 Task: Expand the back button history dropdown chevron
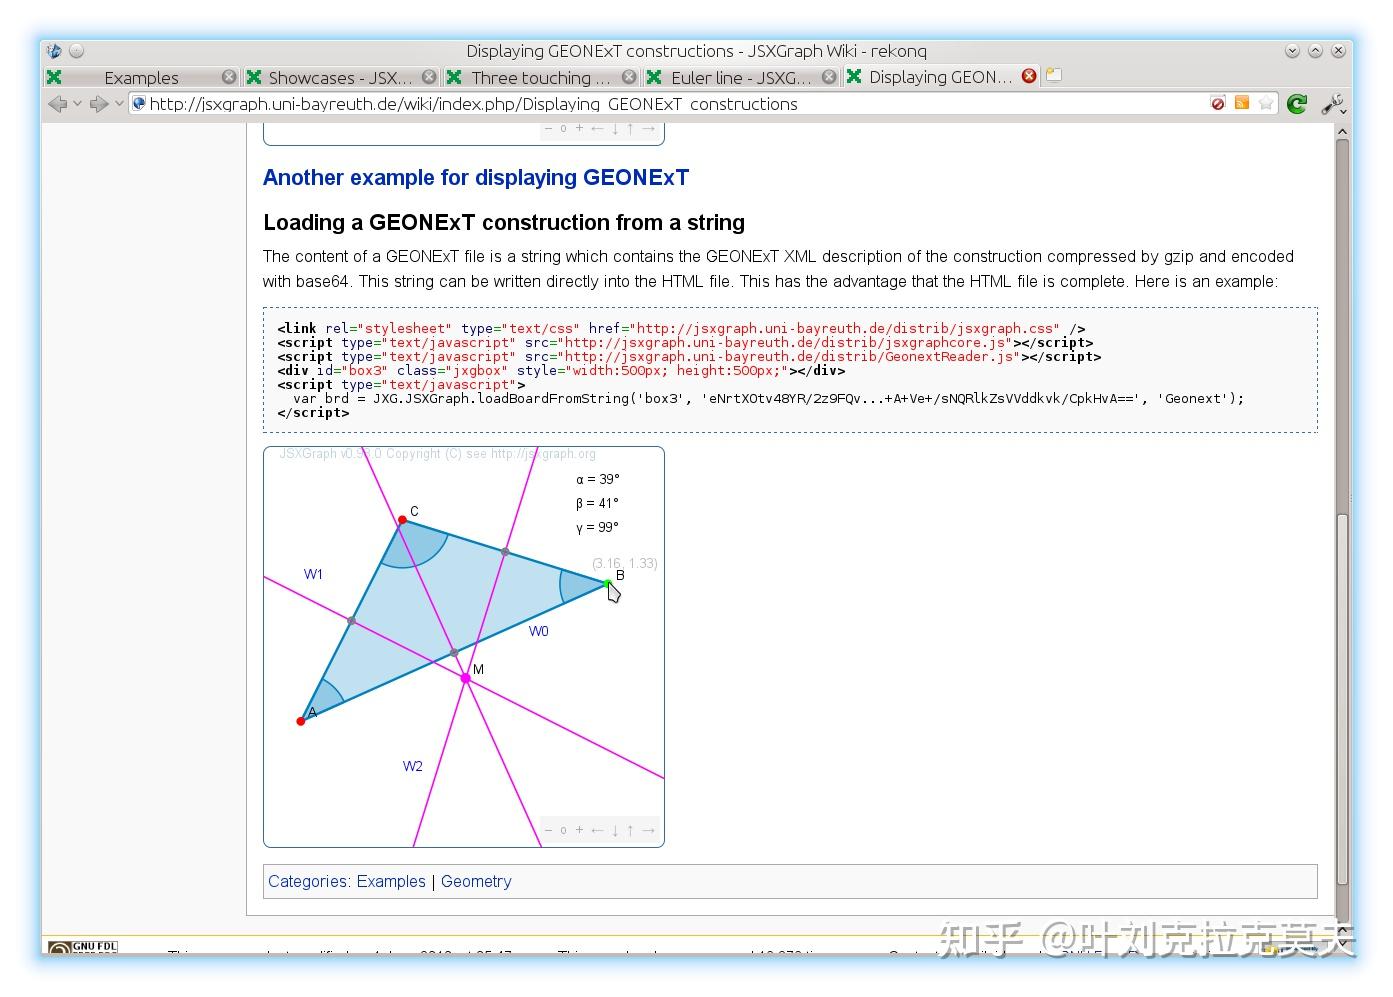pos(78,103)
